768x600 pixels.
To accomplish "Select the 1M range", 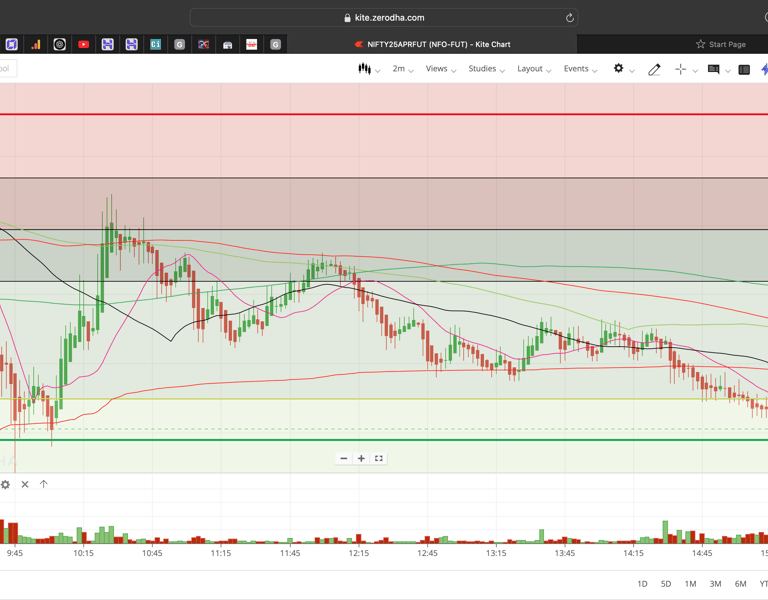I will click(x=690, y=584).
